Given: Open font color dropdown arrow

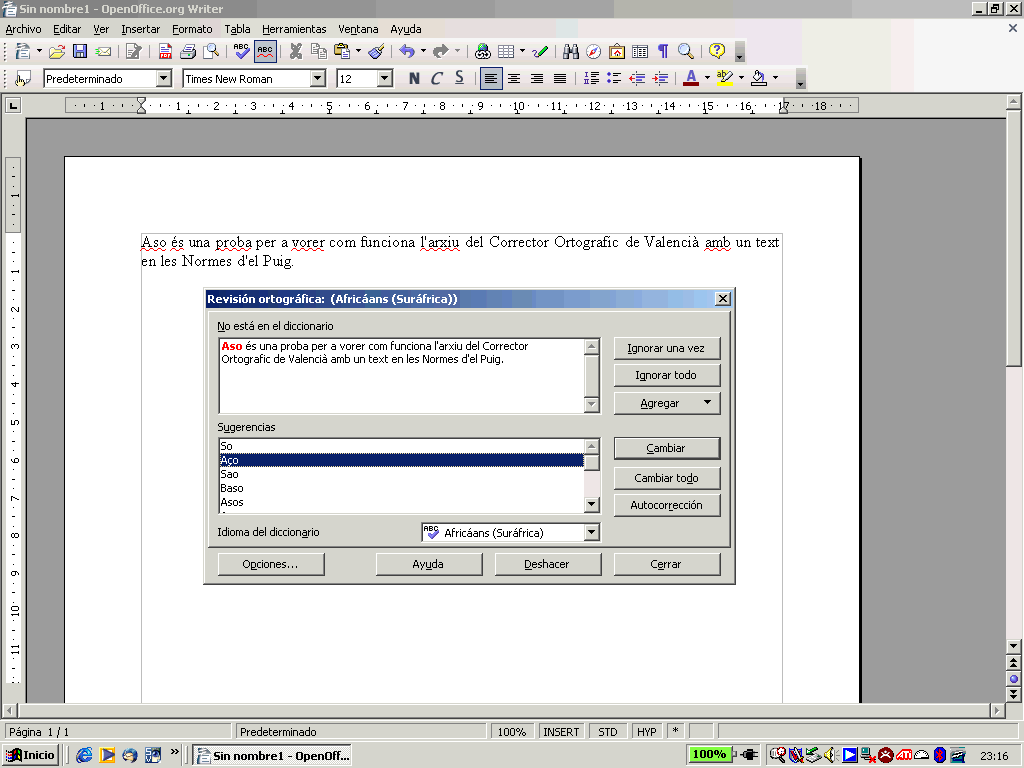Looking at the screenshot, I should (707, 79).
